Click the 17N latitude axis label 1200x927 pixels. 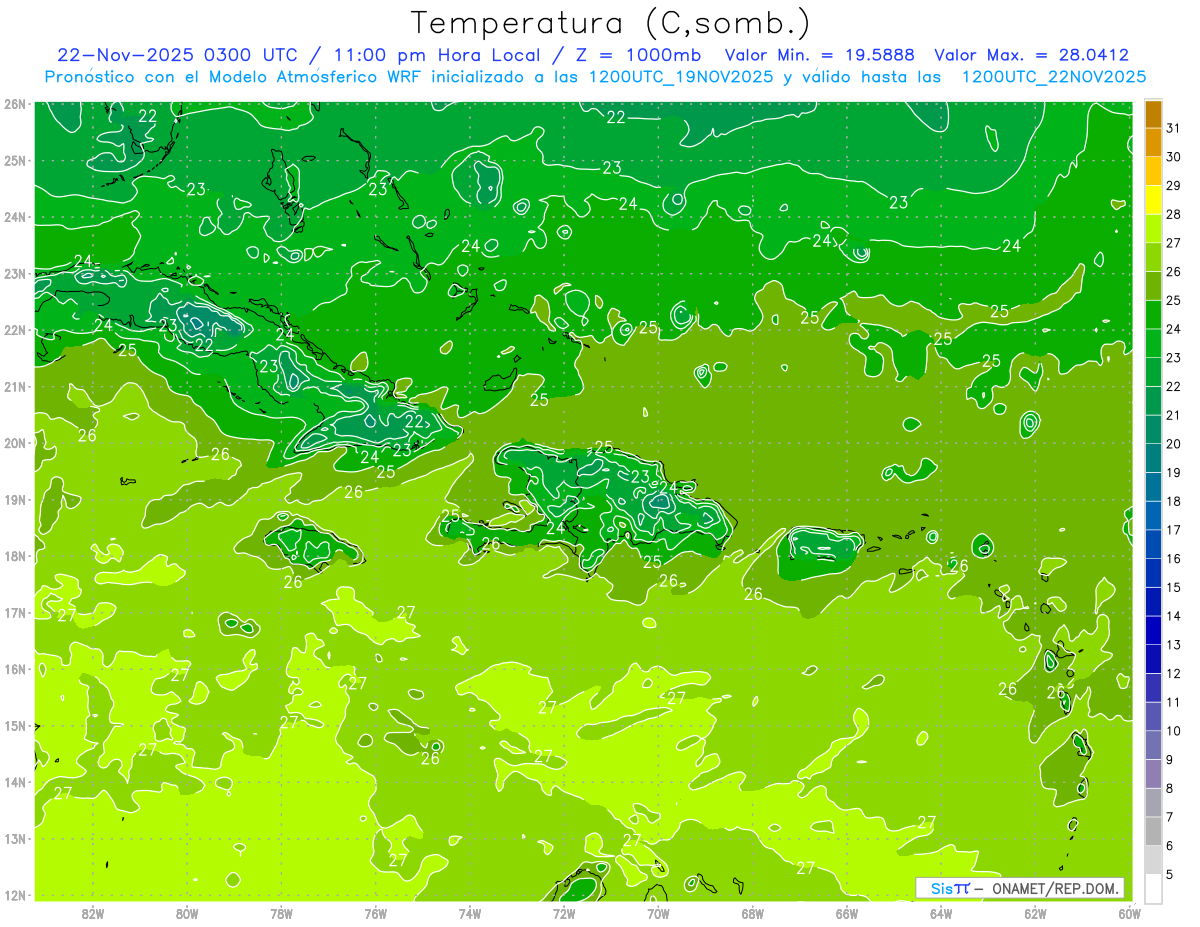[x=15, y=612]
